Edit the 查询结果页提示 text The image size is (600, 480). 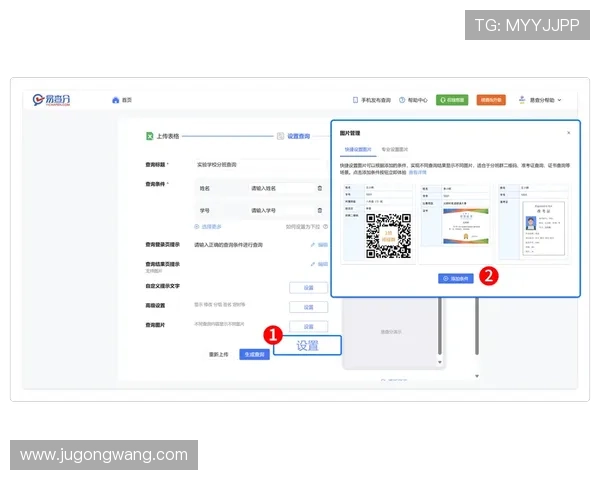(320, 264)
